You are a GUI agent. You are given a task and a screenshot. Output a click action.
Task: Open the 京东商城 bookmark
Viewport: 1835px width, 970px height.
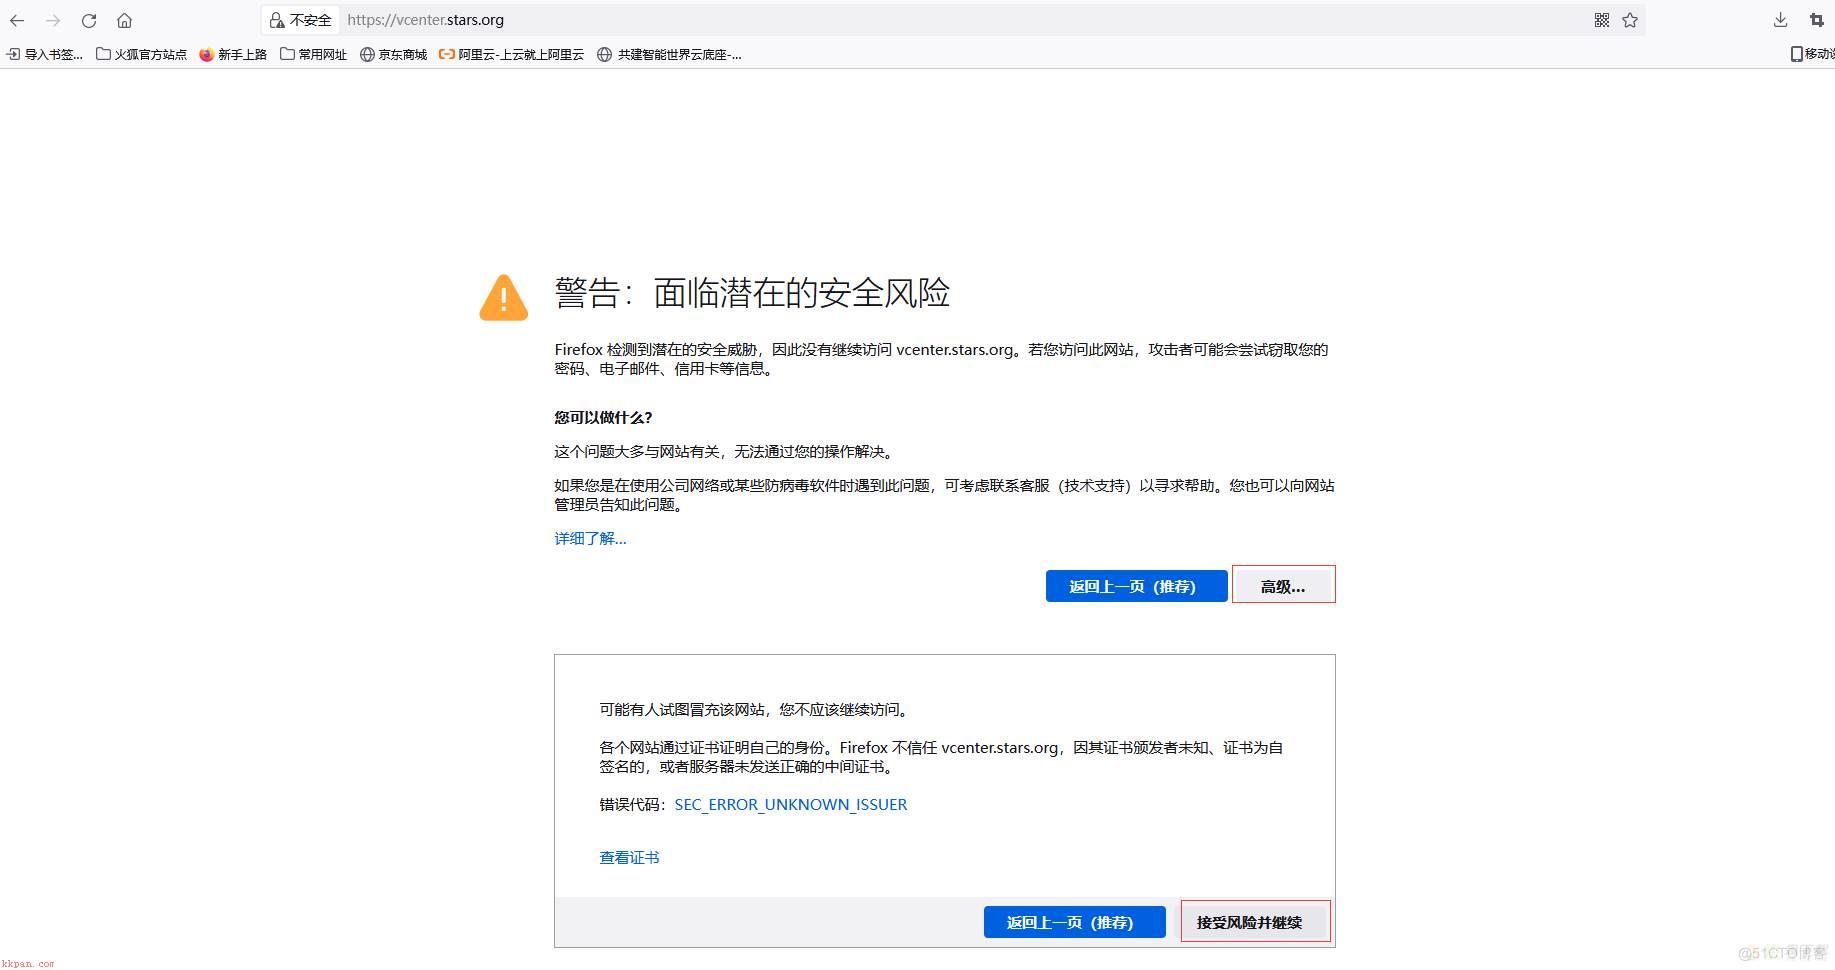[x=393, y=54]
